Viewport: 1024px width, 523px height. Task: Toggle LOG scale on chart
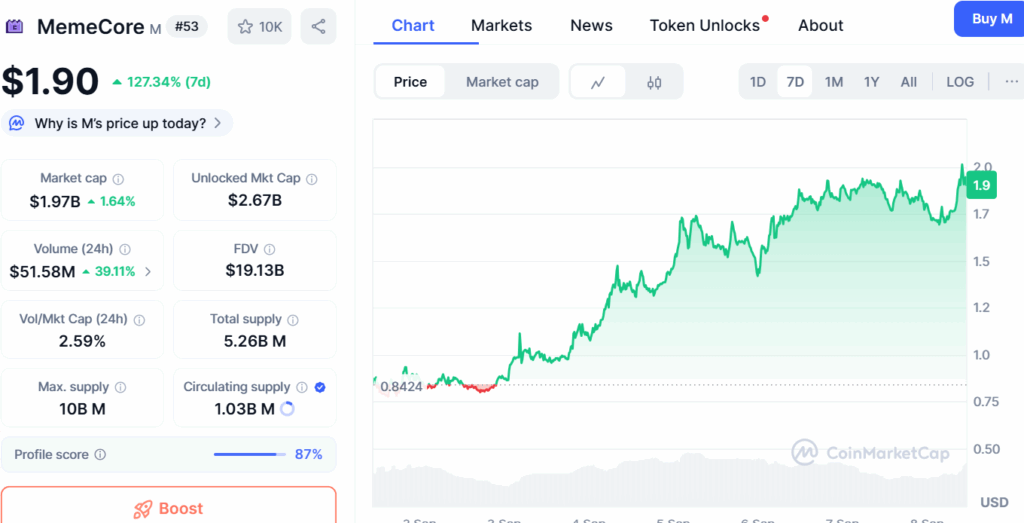point(960,82)
